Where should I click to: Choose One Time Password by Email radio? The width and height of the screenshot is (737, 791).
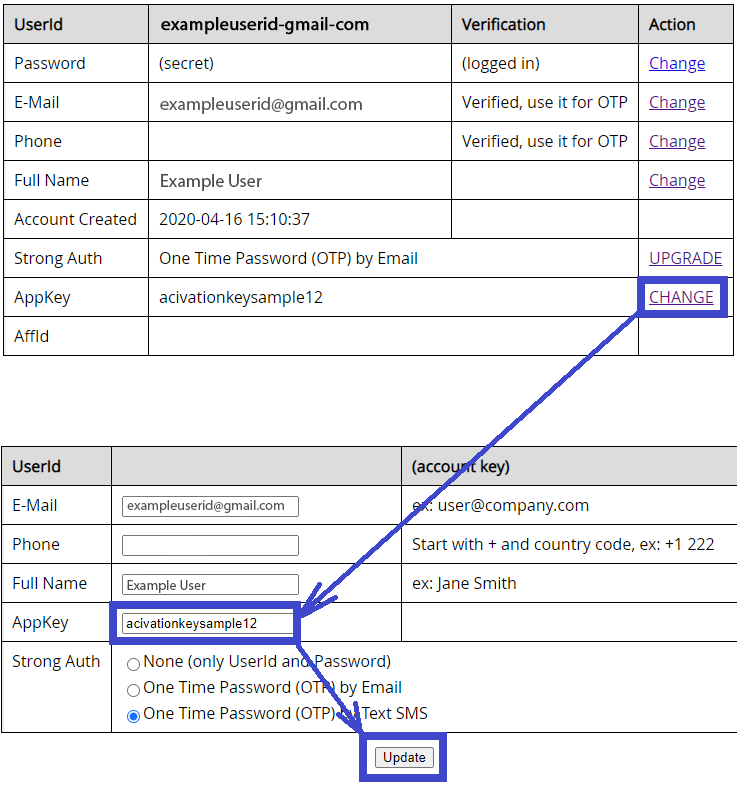(x=133, y=690)
